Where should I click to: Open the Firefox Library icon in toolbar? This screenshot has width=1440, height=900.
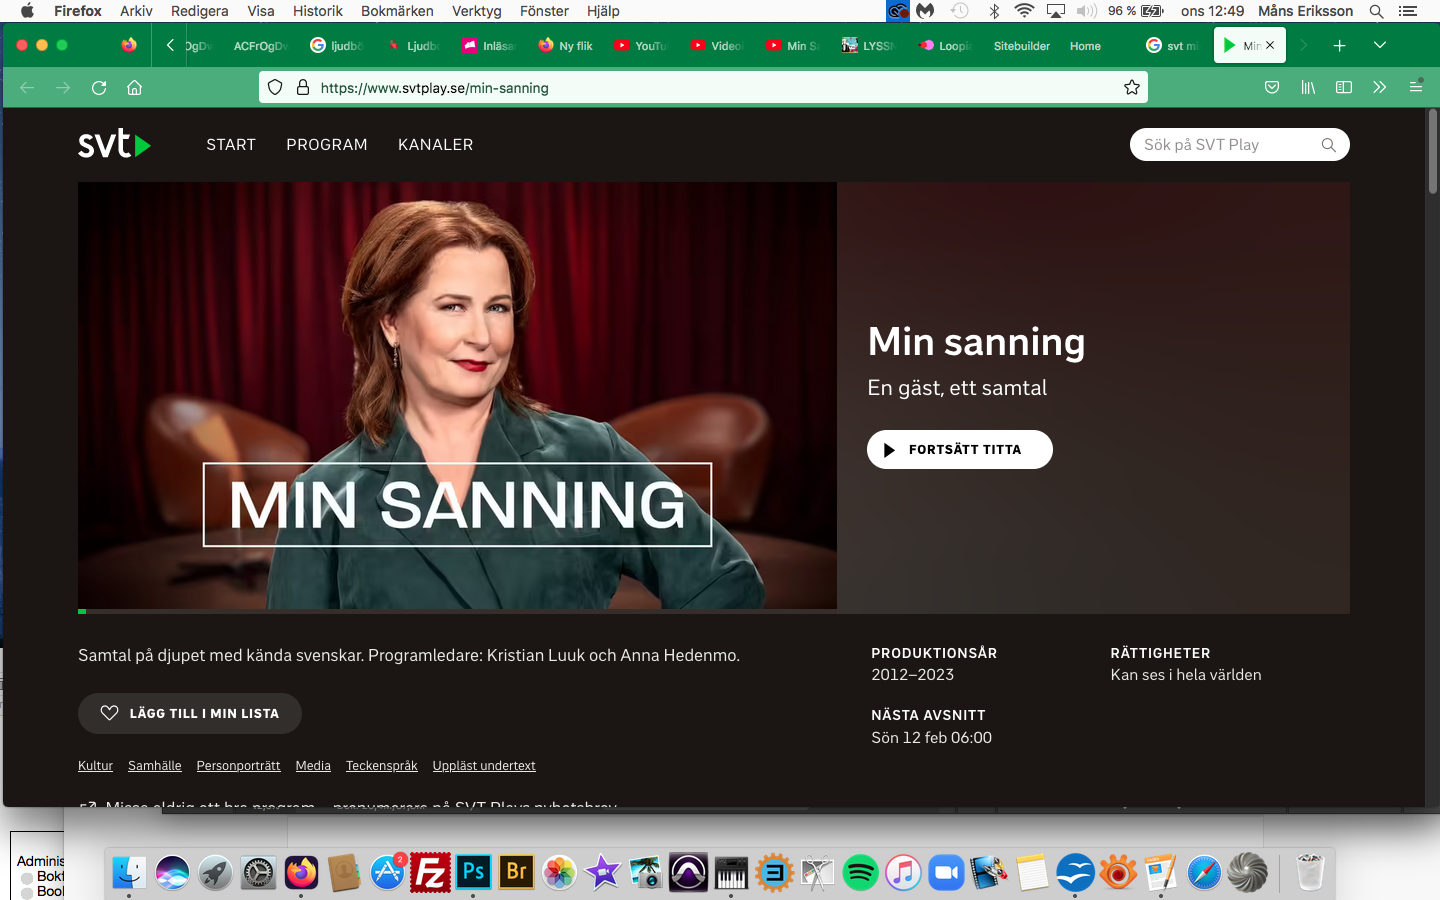pos(1307,87)
